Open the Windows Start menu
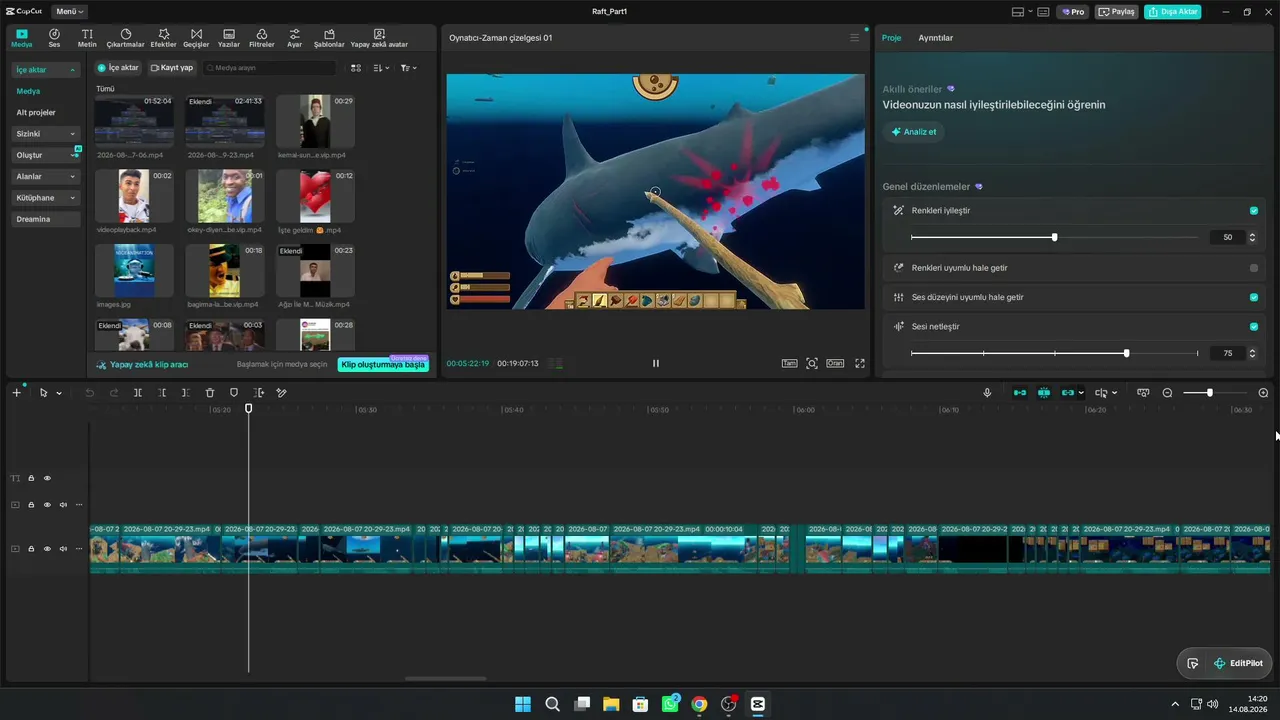Image resolution: width=1280 pixels, height=720 pixels. pos(523,704)
